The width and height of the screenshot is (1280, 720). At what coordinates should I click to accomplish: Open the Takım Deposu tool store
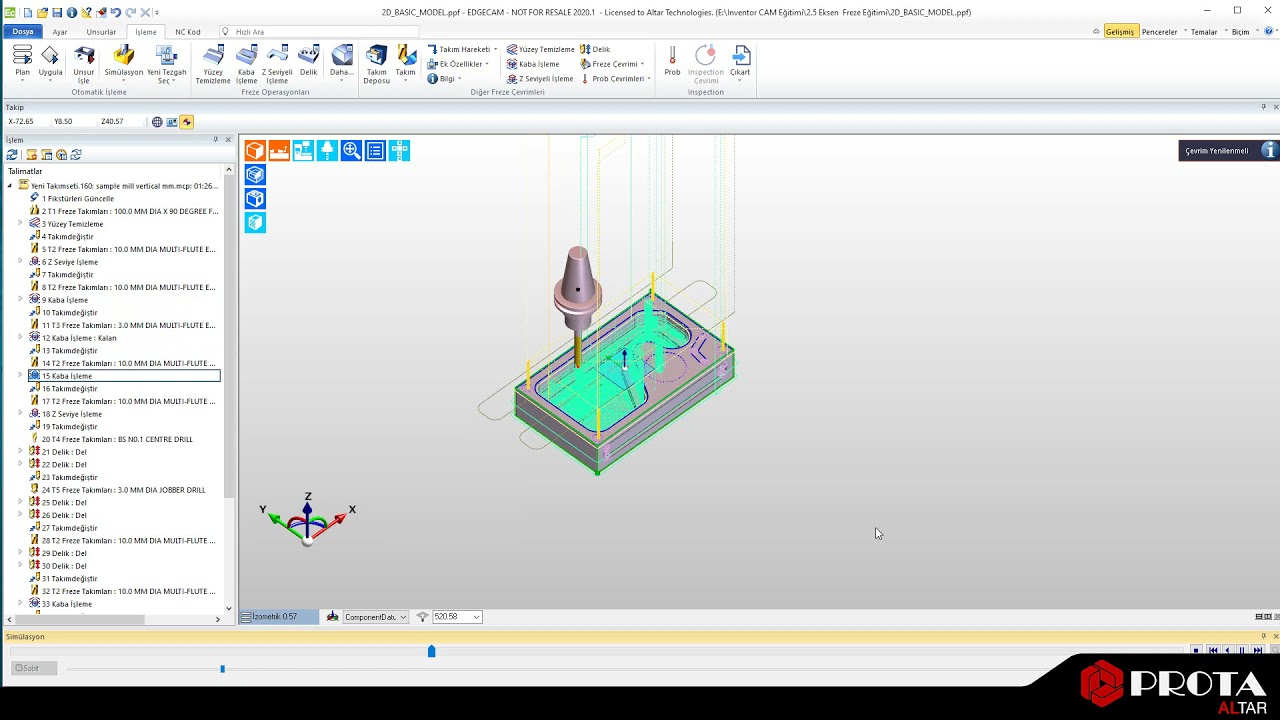click(x=376, y=64)
